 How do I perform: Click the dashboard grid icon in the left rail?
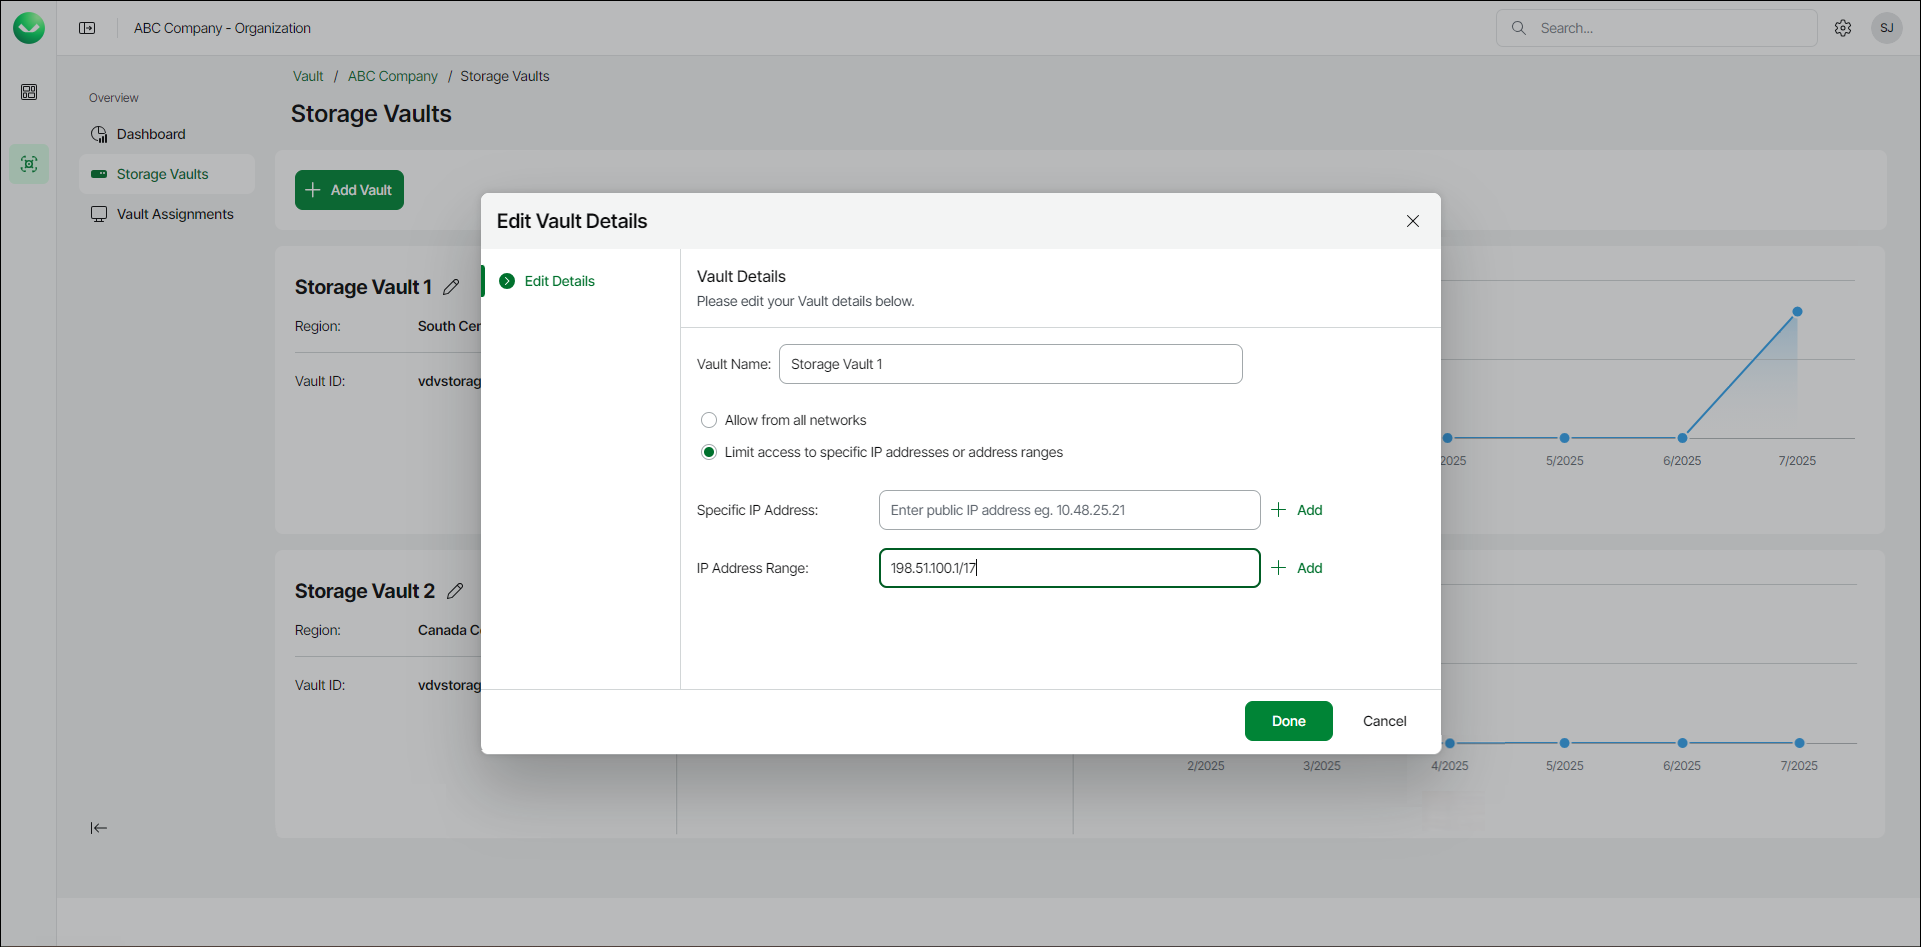click(x=29, y=92)
